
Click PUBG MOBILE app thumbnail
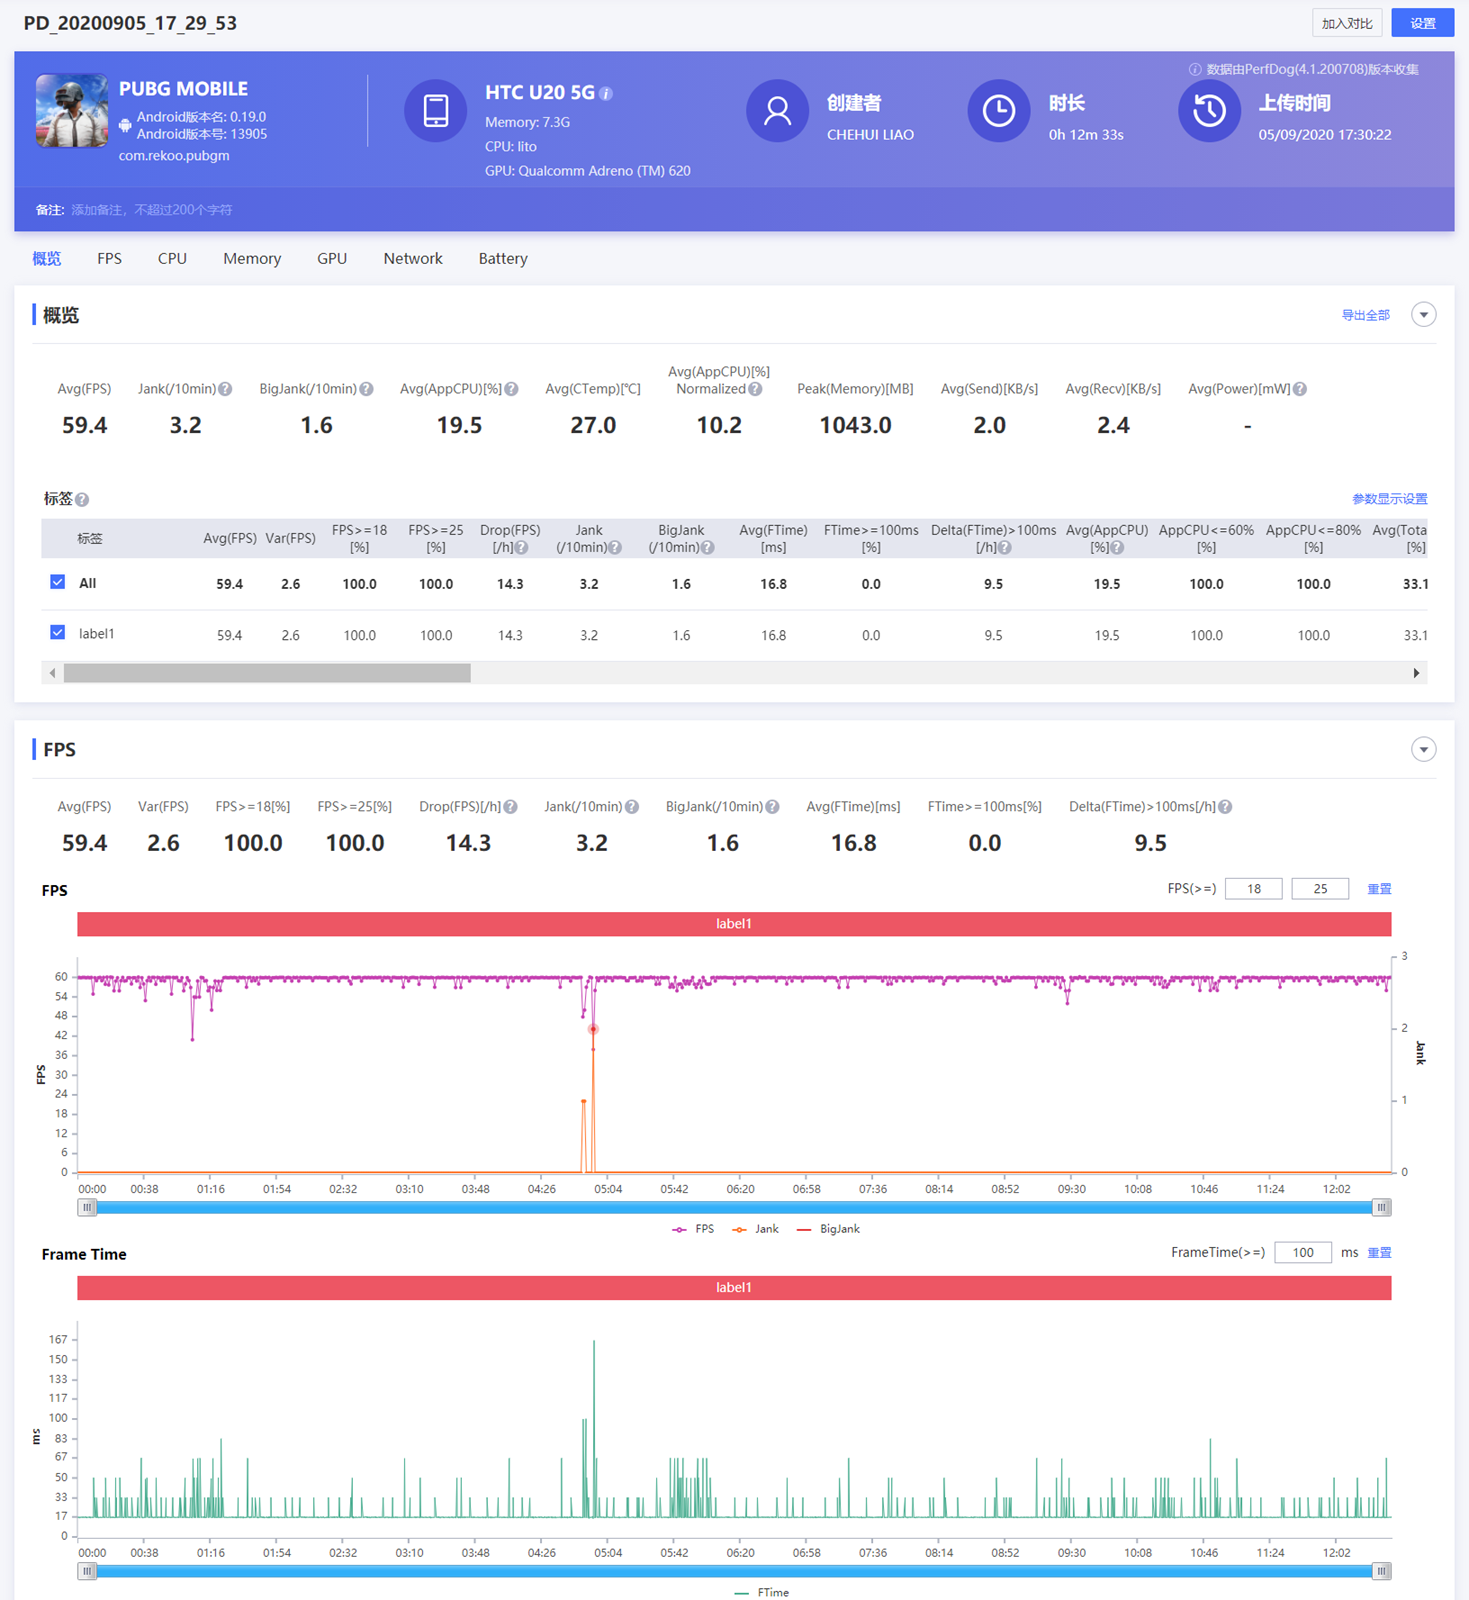coord(72,111)
